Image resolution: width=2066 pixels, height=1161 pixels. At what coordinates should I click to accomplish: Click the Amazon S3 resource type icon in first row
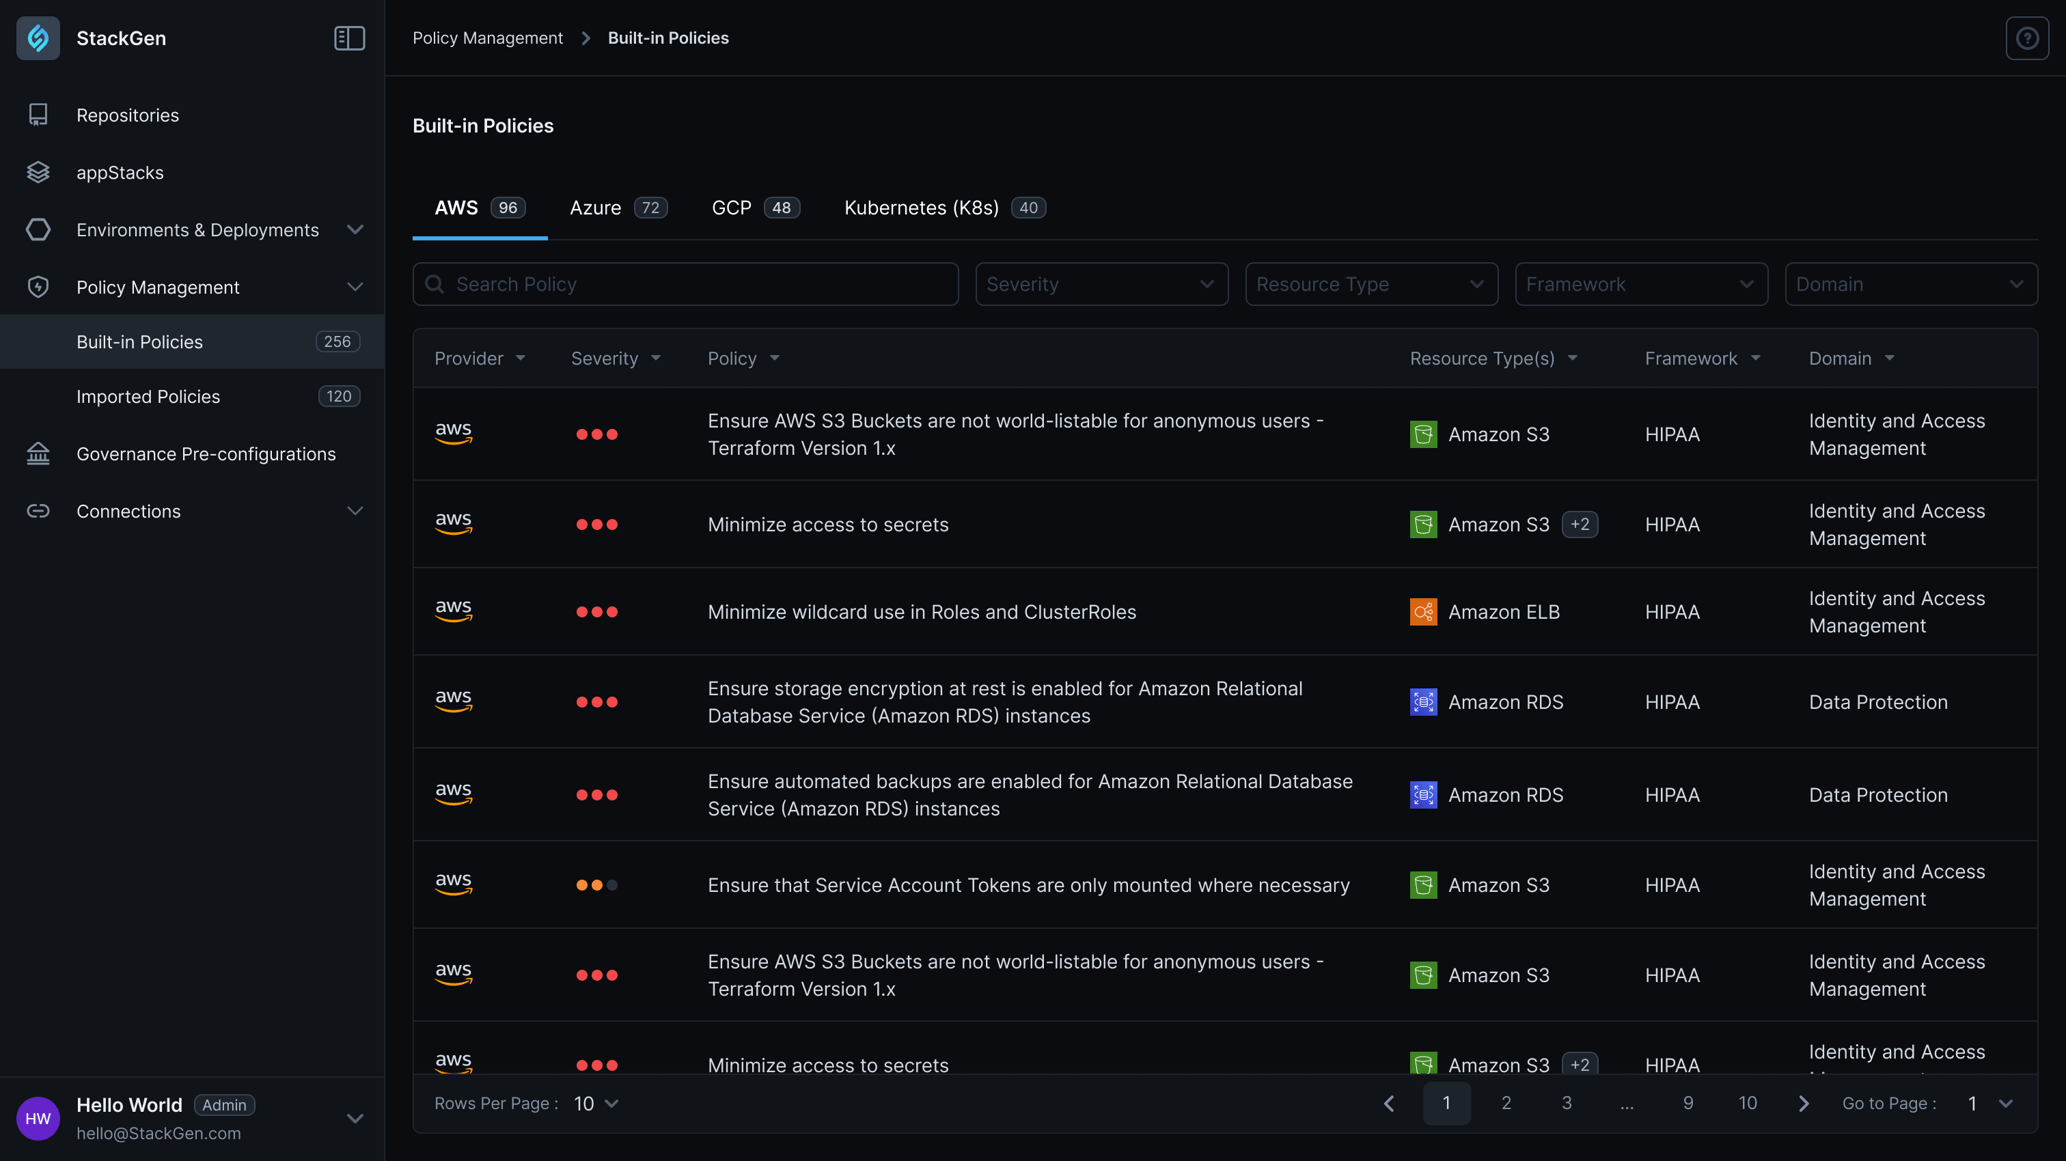click(1423, 433)
